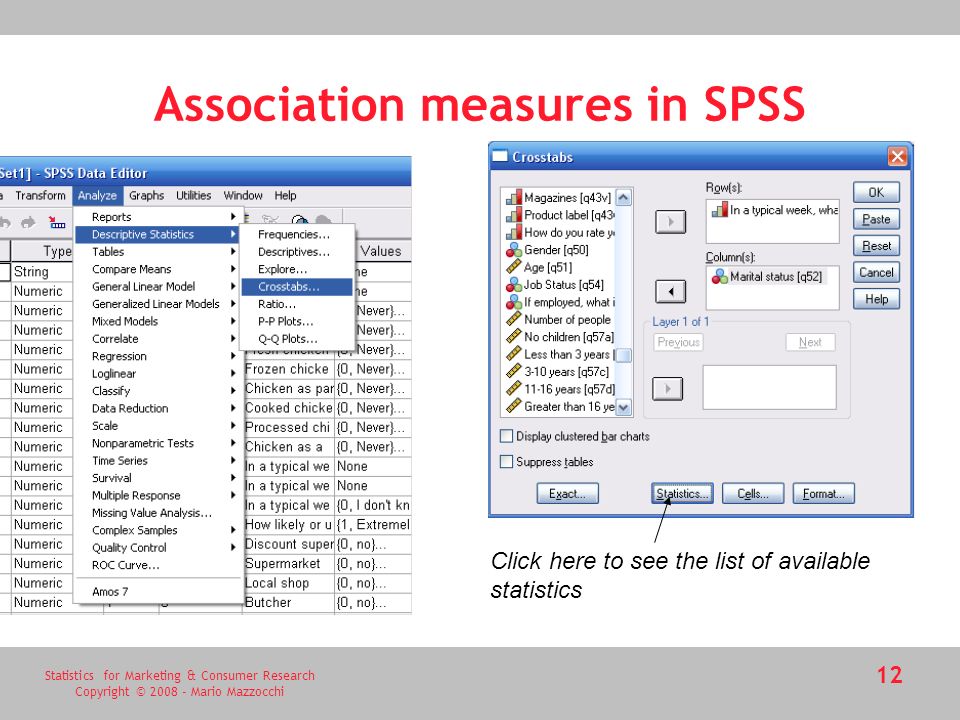This screenshot has width=960, height=720.
Task: Choose Crosstabs from submenu
Action: (x=297, y=287)
